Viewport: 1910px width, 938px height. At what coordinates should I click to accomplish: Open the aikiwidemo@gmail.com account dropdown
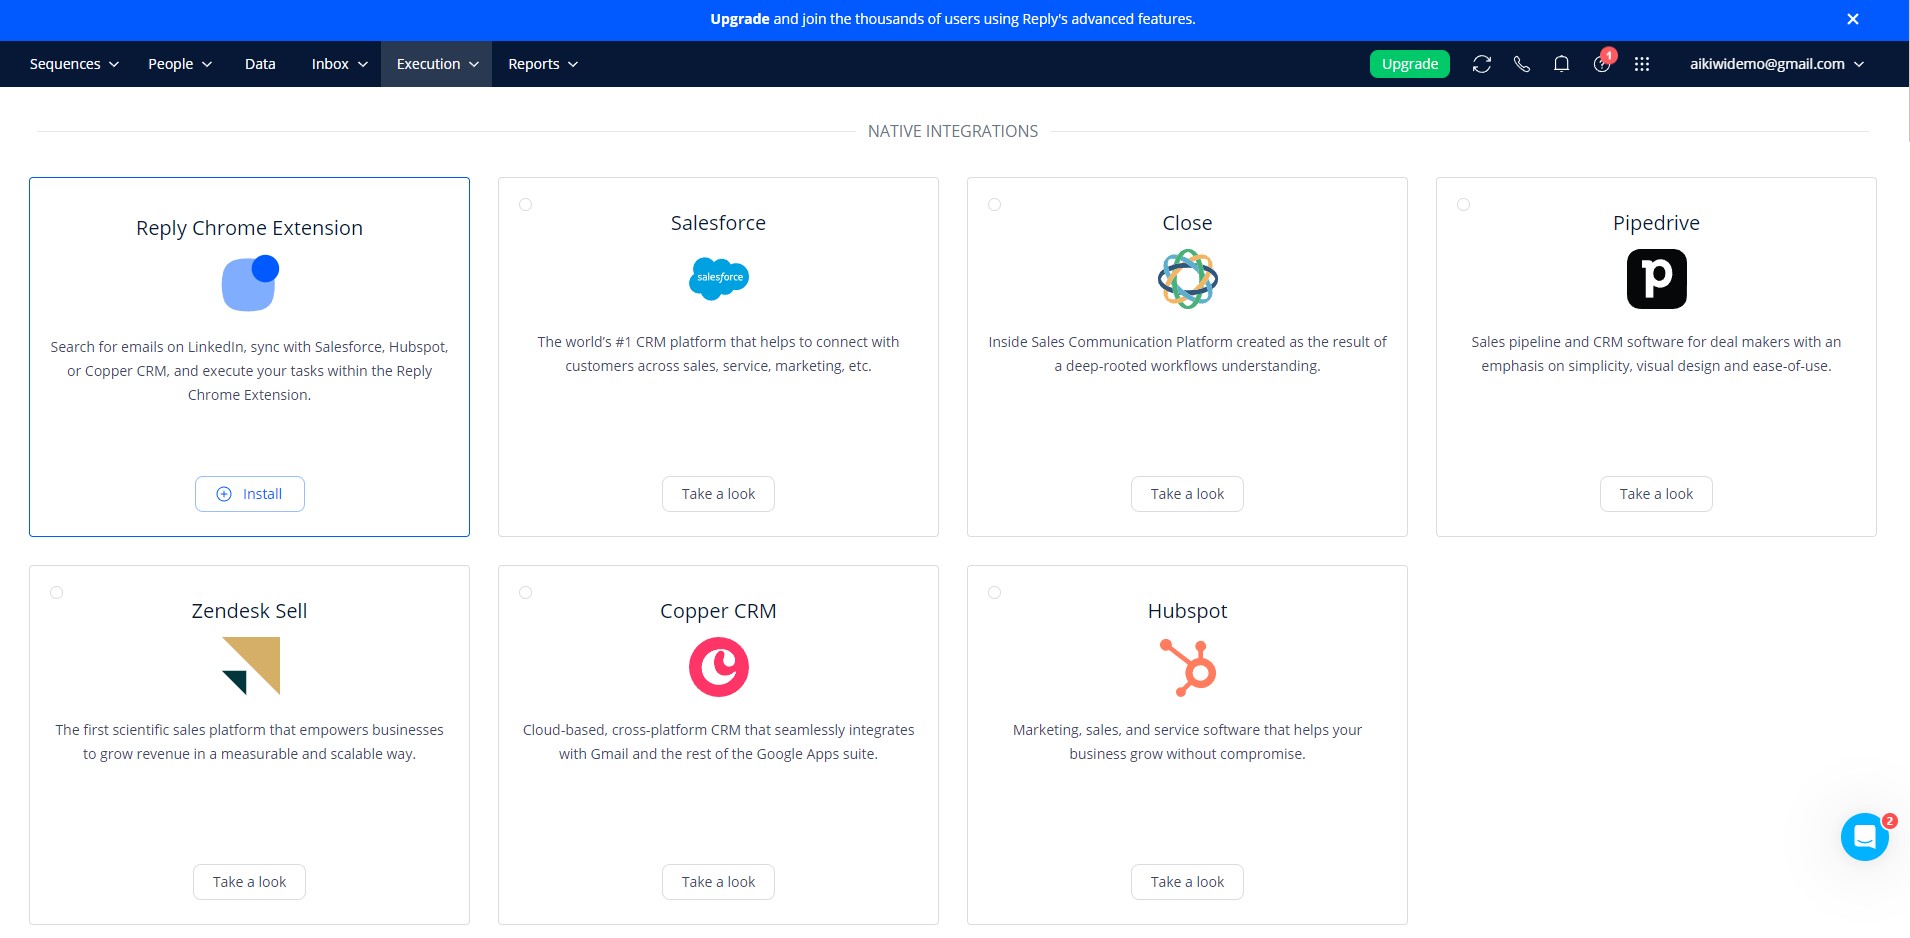pyautogui.click(x=1777, y=64)
